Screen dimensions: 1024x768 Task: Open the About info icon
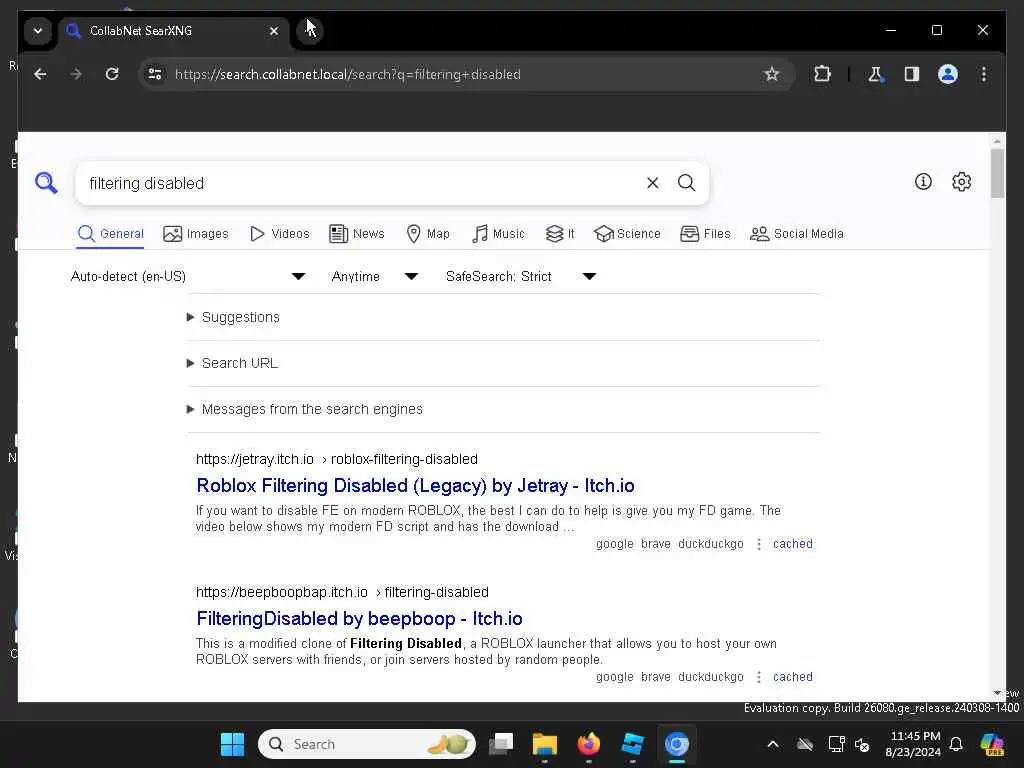point(923,182)
